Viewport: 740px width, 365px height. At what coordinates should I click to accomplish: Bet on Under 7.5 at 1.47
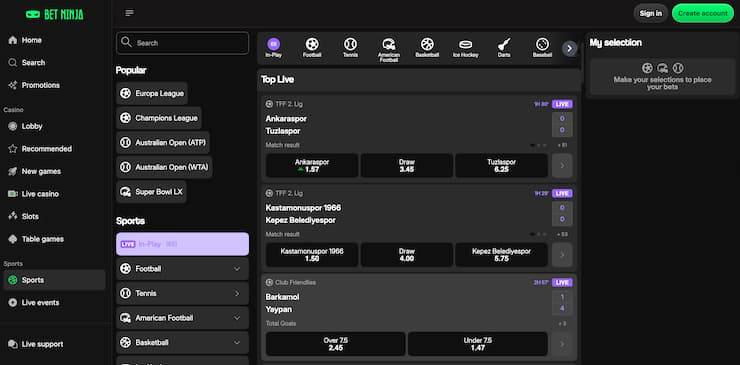tap(478, 344)
